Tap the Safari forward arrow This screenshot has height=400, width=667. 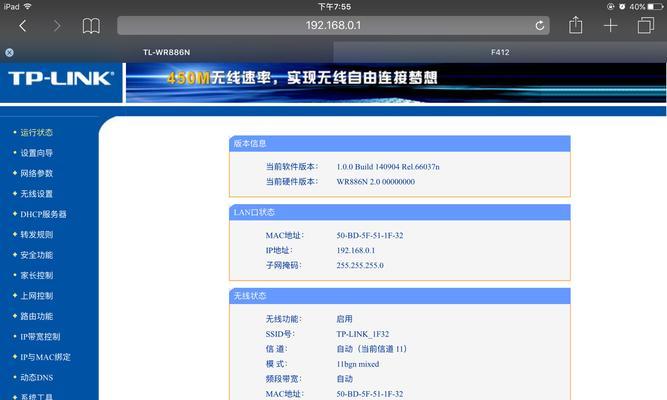[57, 26]
